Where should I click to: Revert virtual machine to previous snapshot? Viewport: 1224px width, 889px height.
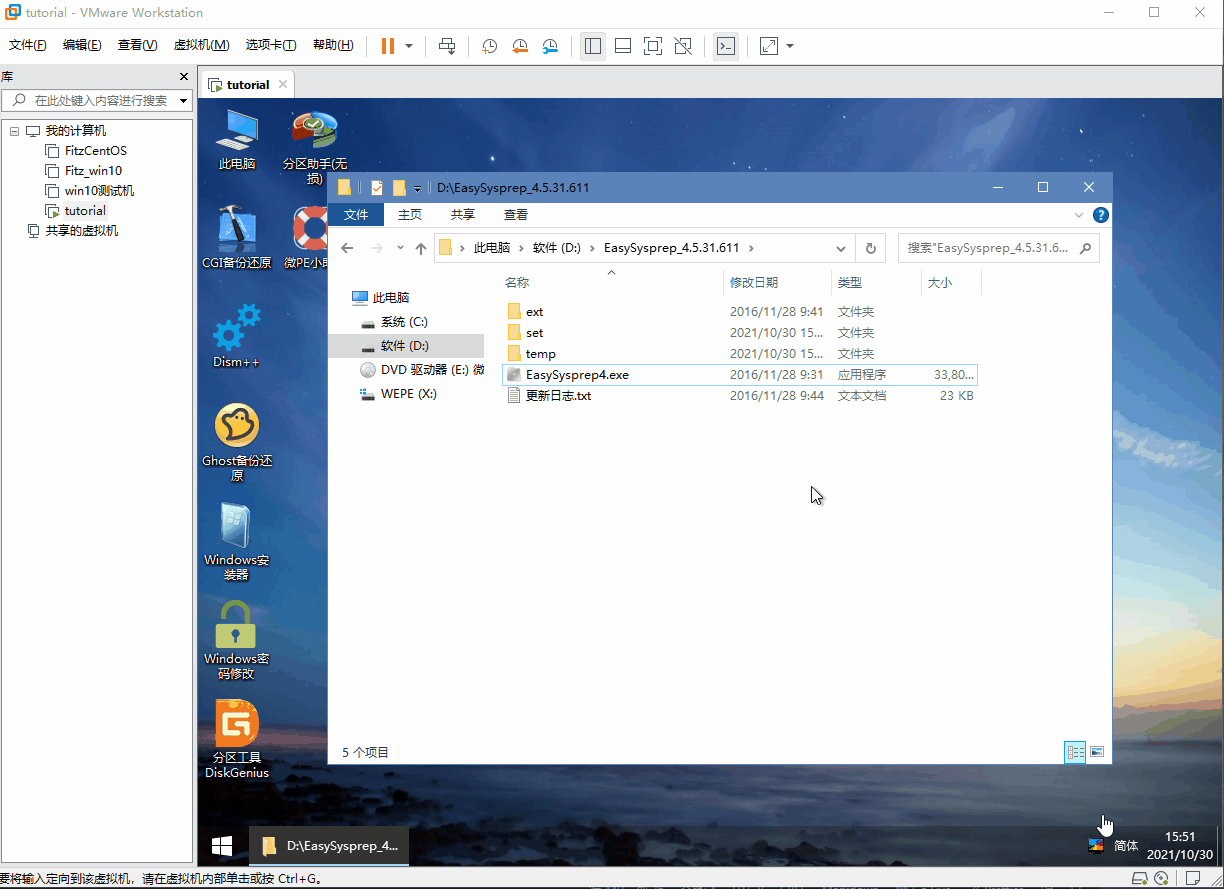tap(520, 46)
